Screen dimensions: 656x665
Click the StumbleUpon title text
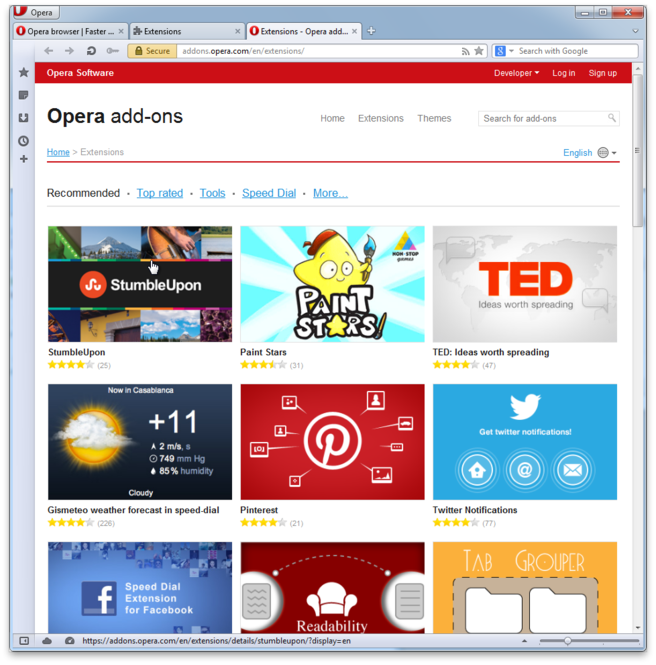point(77,352)
